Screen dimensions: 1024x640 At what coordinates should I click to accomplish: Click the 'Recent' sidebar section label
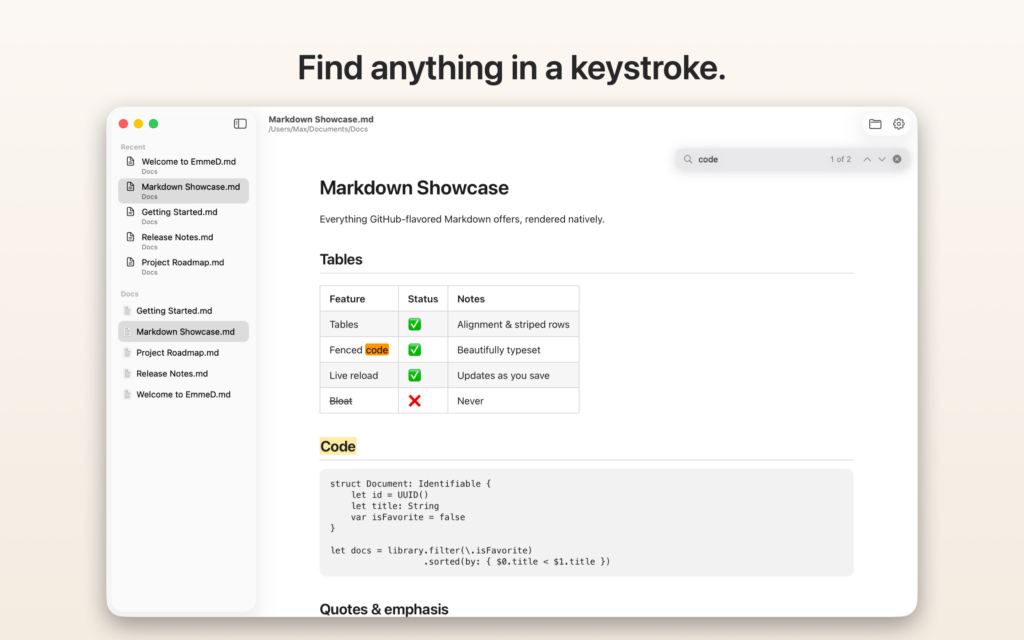(133, 147)
